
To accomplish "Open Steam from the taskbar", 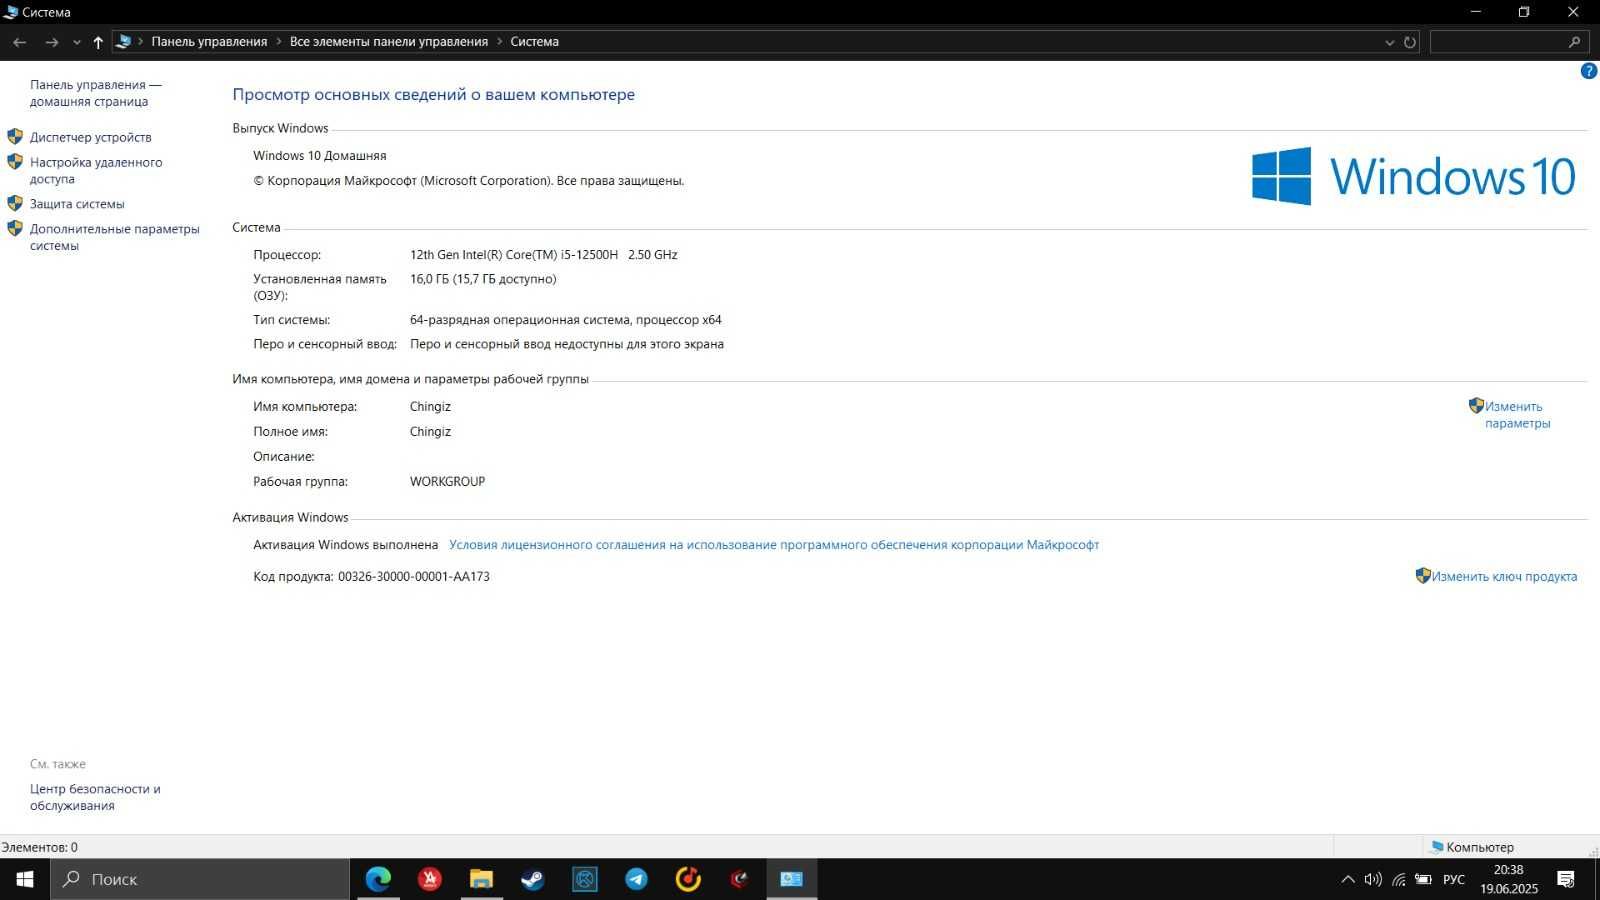I will point(533,879).
